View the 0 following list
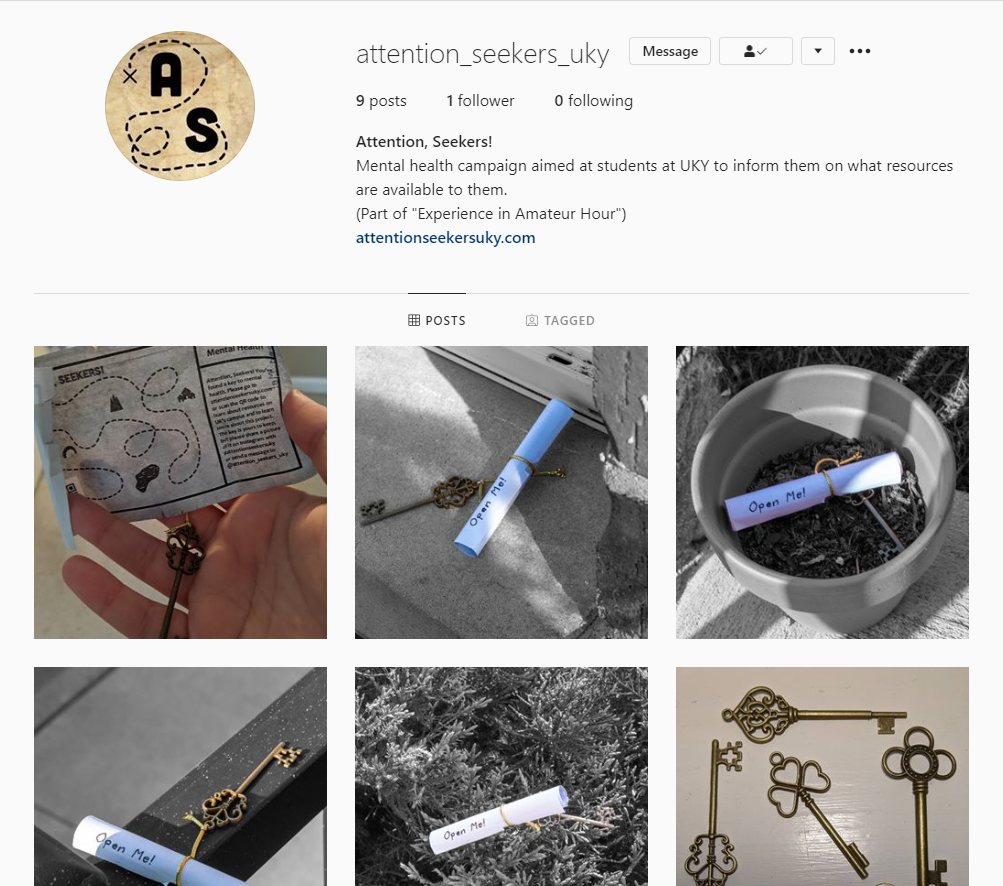 pos(594,101)
